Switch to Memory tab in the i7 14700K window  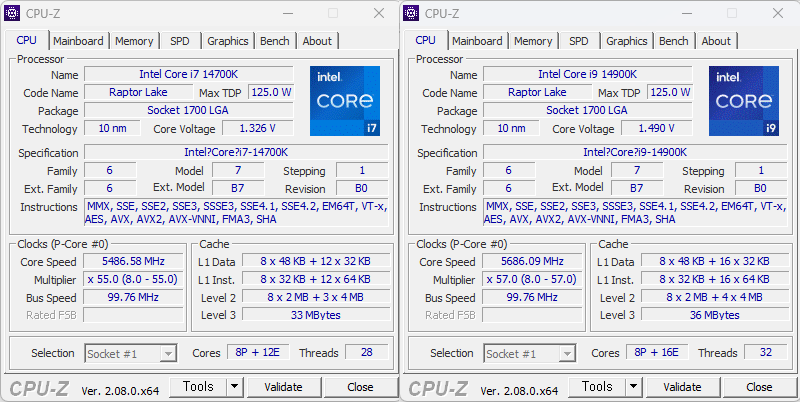click(134, 41)
